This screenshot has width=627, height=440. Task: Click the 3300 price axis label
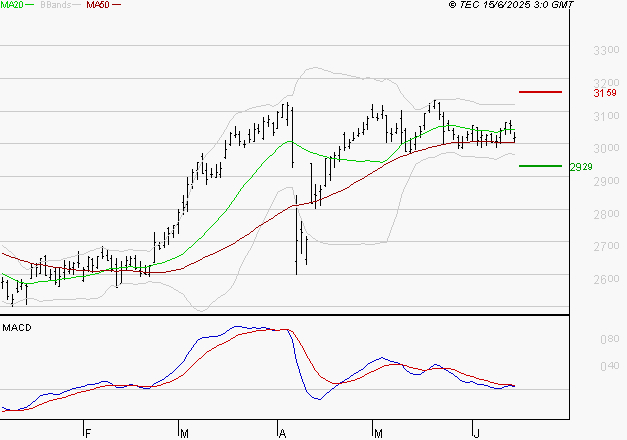pos(606,50)
